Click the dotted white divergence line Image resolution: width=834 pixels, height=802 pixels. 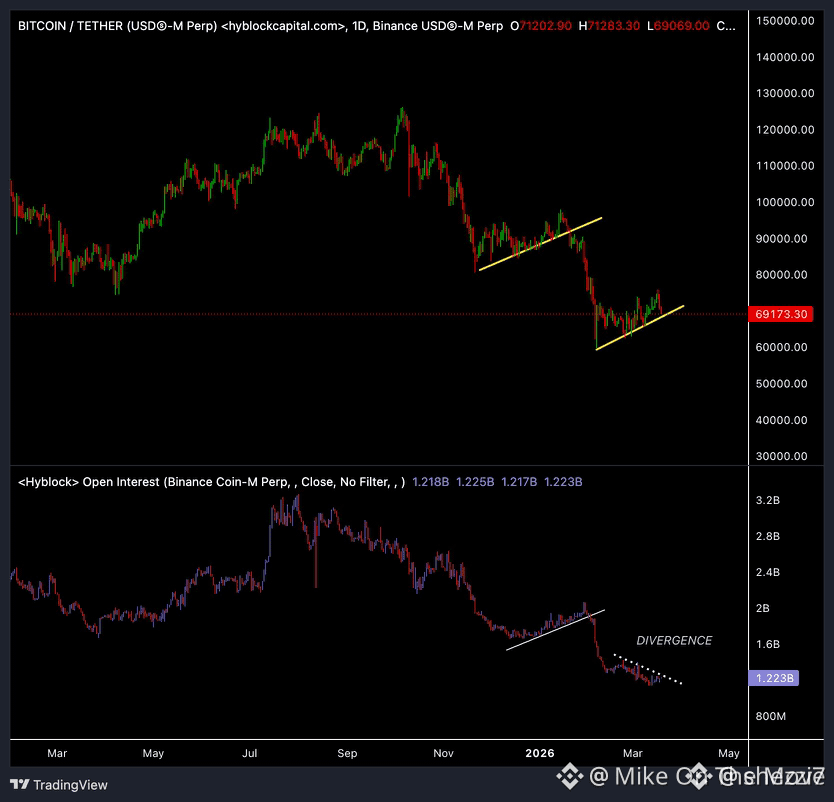point(647,669)
